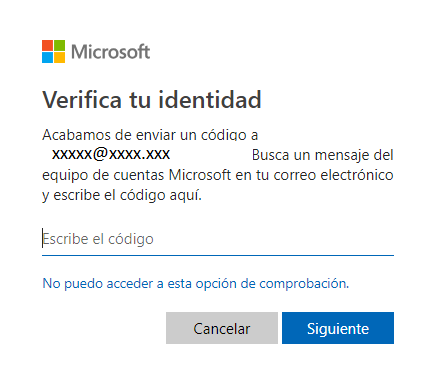Click the 'Verifica tu identidad' heading
Viewport: 434px width, 387px height.
click(152, 100)
